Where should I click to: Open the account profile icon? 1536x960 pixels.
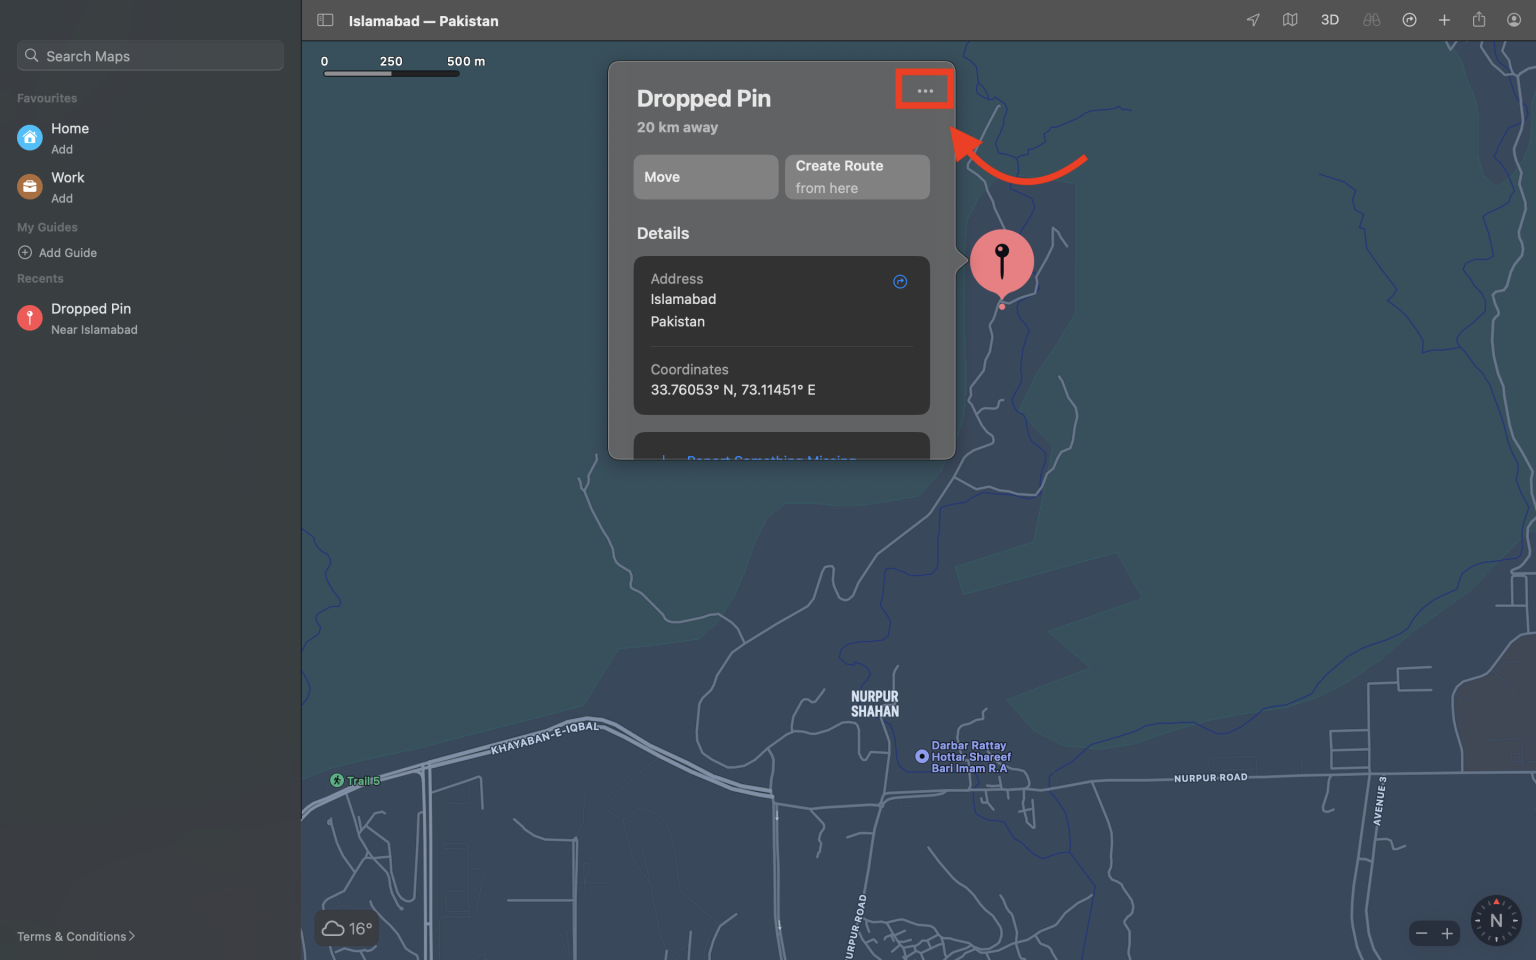coord(1513,19)
